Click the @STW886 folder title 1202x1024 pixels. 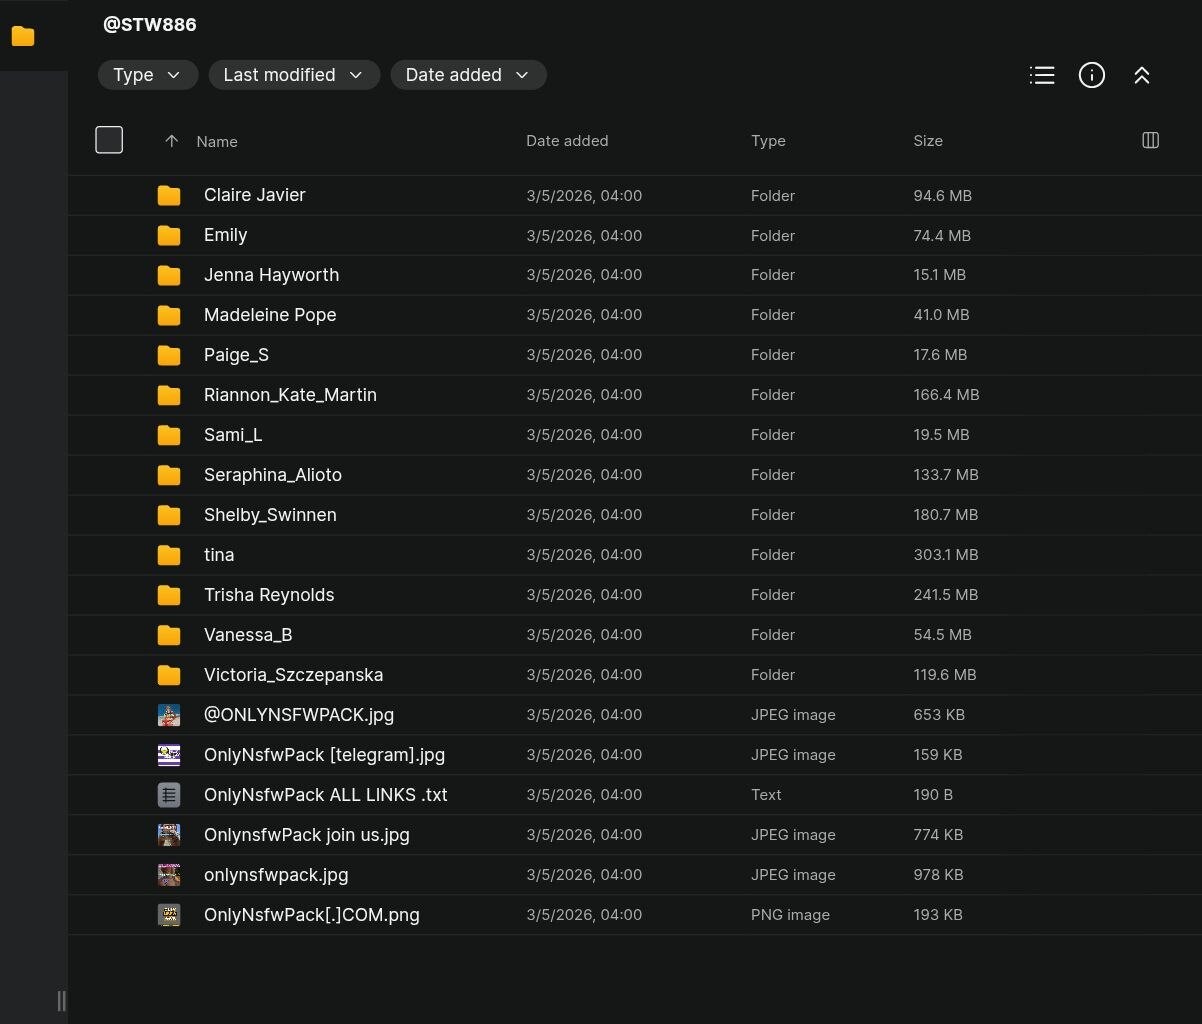tap(150, 25)
